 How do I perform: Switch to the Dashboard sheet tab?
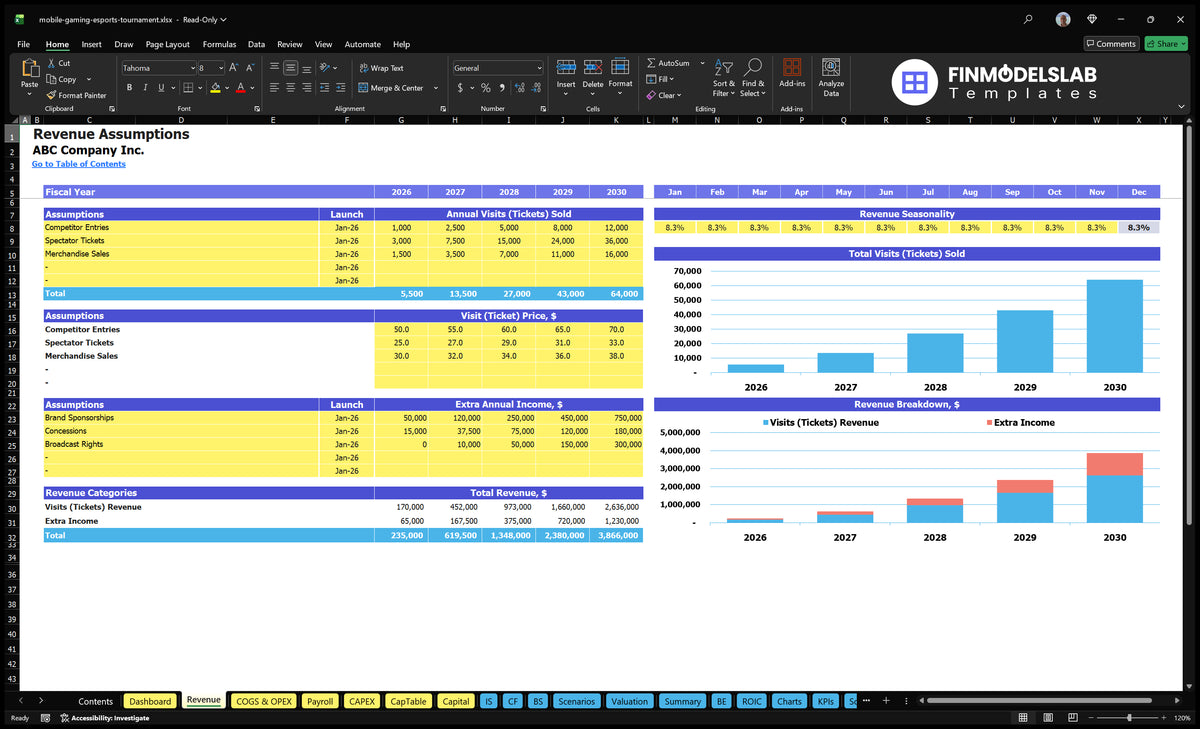pos(151,701)
